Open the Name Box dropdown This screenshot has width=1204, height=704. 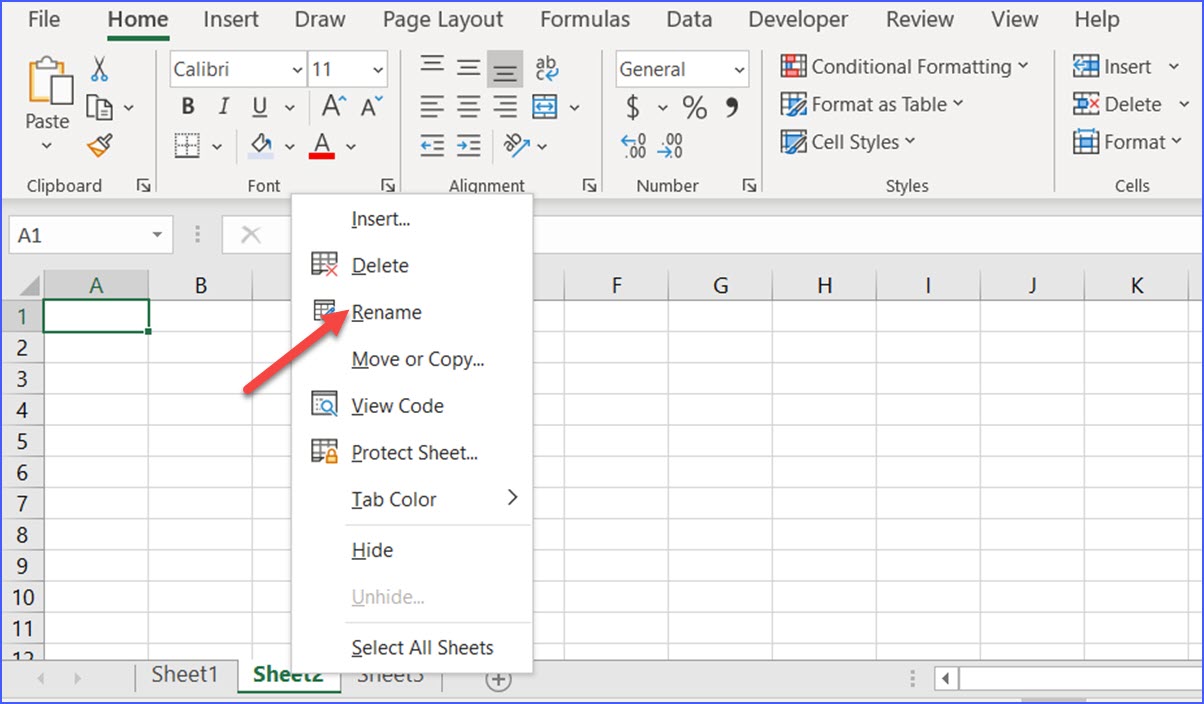(x=157, y=235)
